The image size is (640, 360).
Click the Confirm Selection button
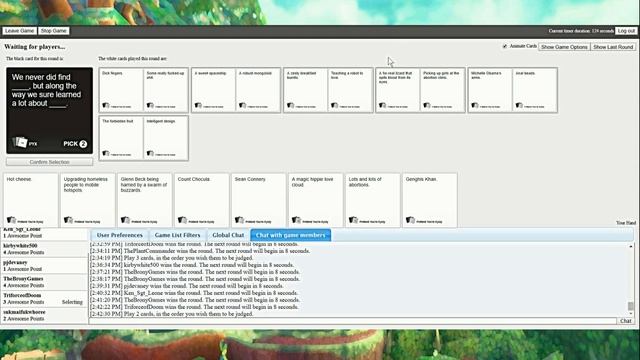point(49,162)
